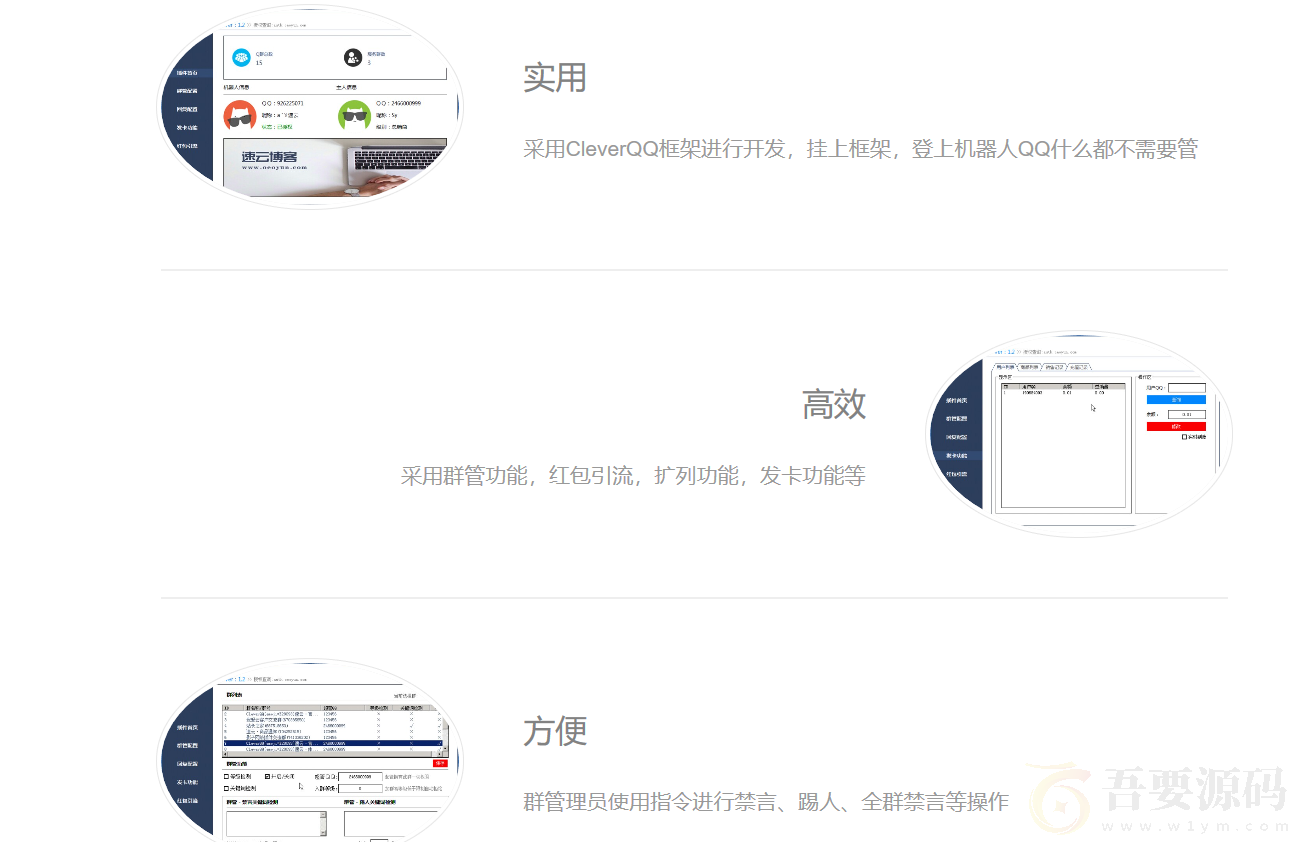The image size is (1302, 842).
Task: Select the orange cat robot avatar
Action: click(240, 116)
